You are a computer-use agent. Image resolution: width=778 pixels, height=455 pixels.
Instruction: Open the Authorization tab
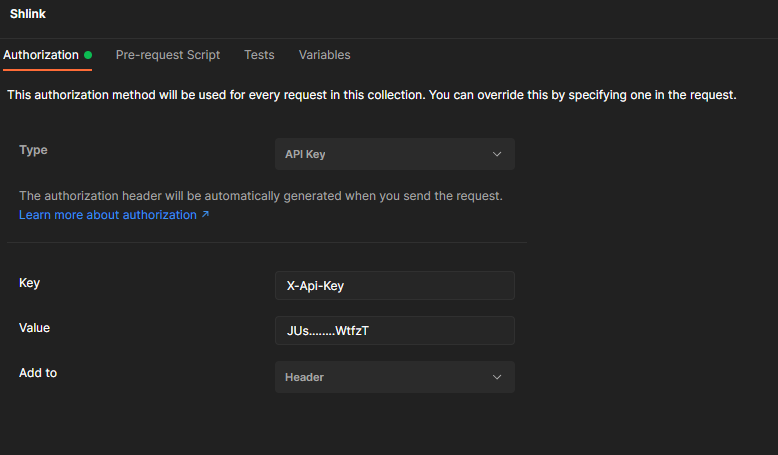[41, 55]
